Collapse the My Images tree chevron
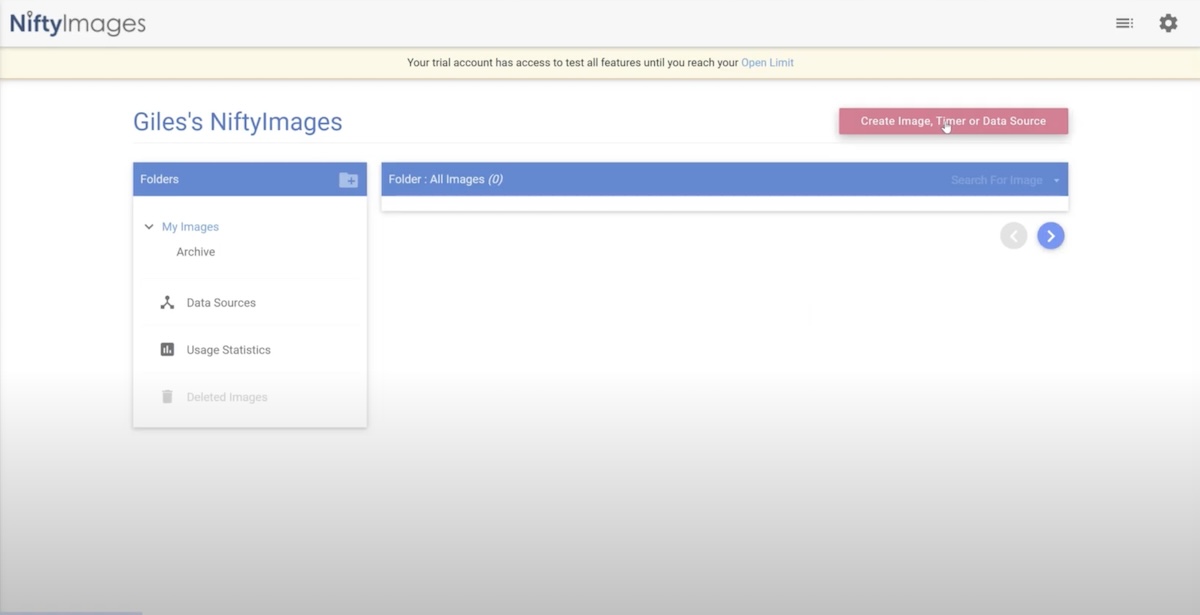Screen dimensions: 1200x615 [x=149, y=227]
